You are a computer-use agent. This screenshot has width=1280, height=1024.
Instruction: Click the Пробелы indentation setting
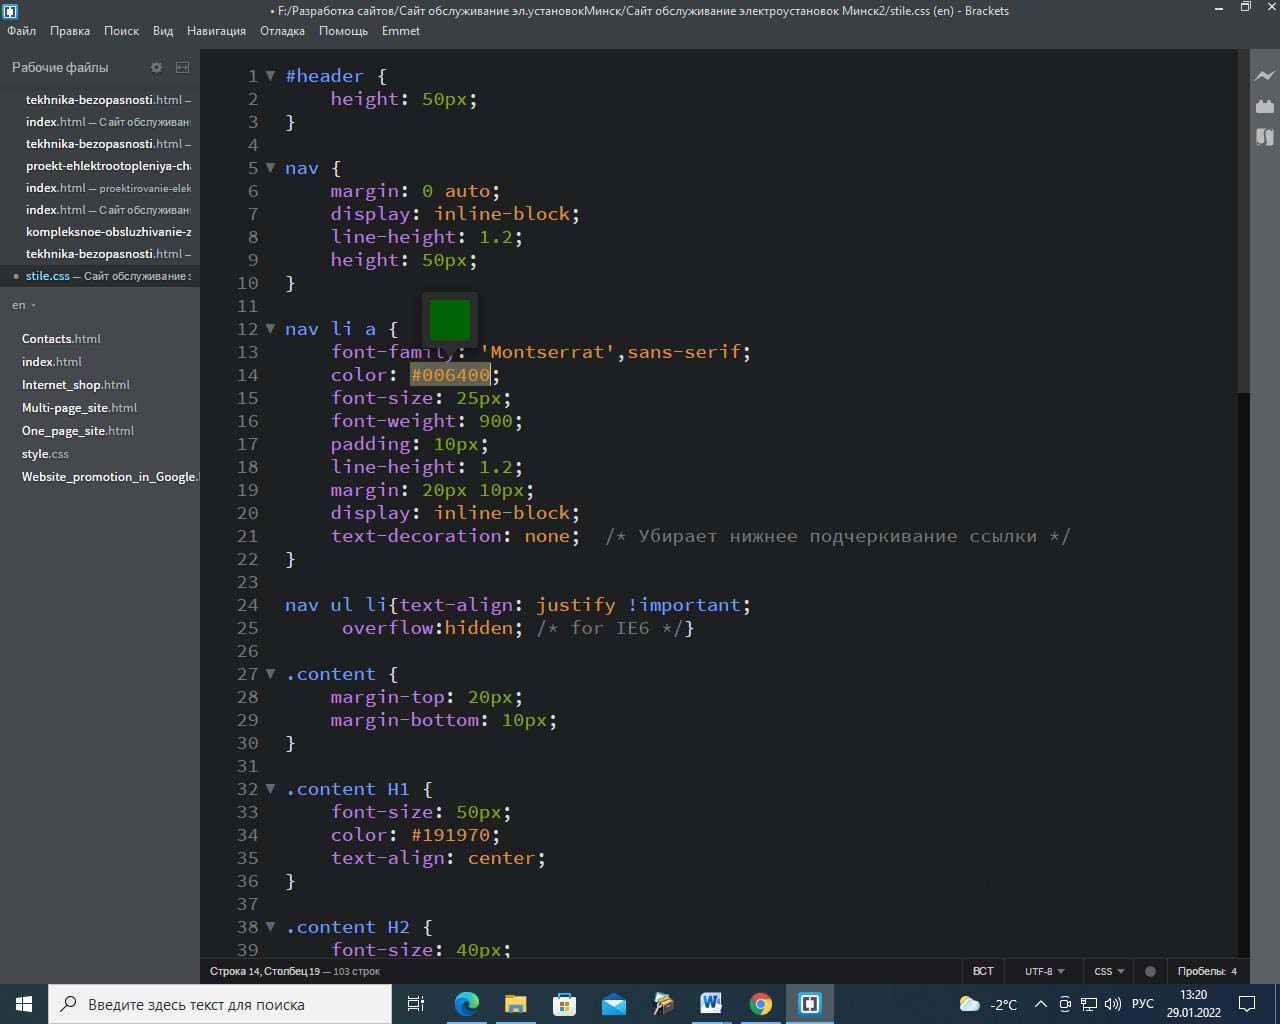pos(1206,971)
